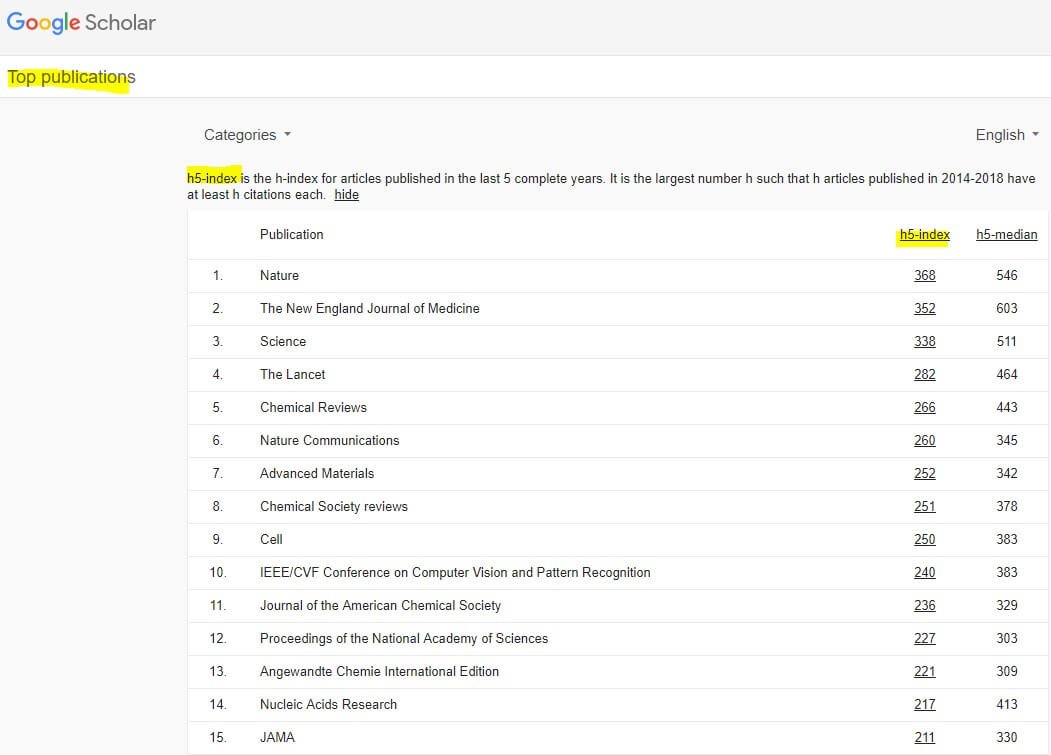Click the Google Scholar logo
Image resolution: width=1051 pixels, height=755 pixels.
tap(81, 22)
